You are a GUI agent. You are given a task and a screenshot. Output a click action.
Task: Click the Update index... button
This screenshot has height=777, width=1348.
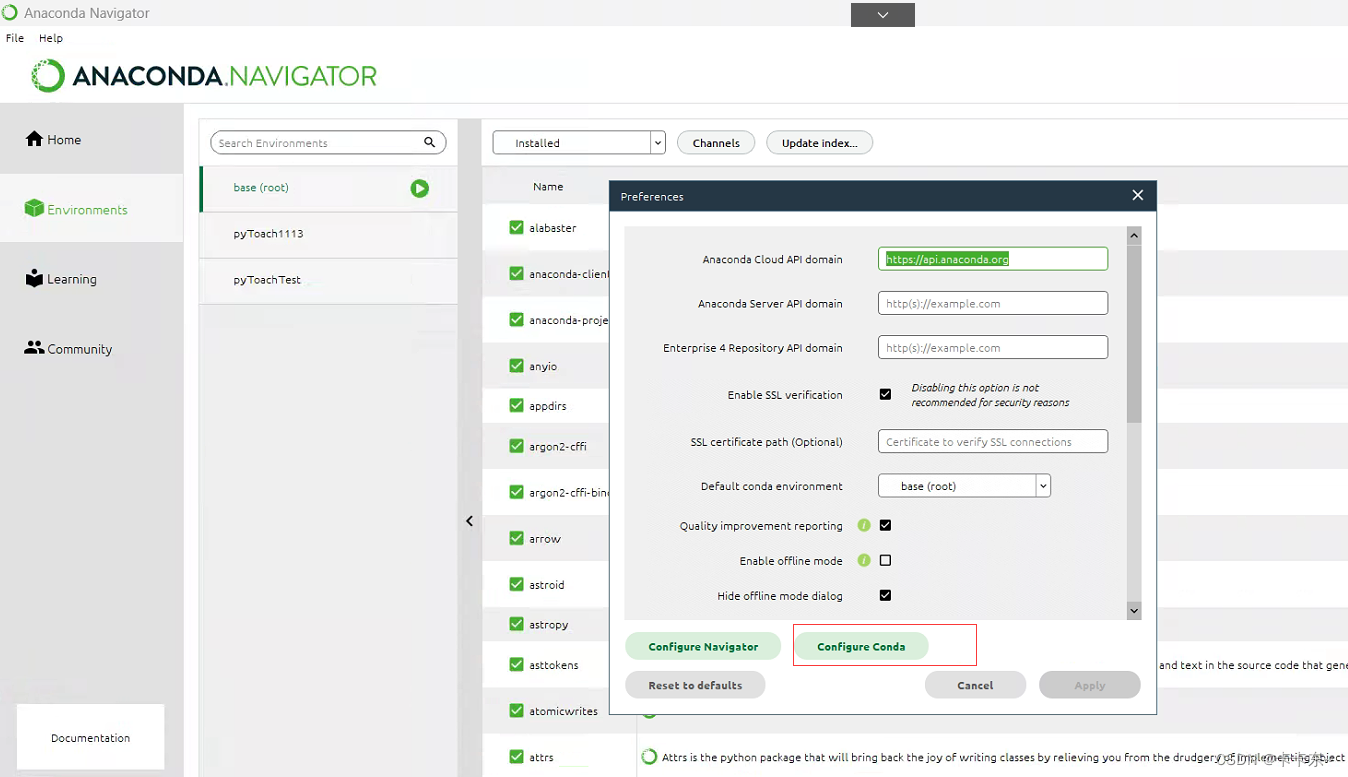tap(820, 142)
